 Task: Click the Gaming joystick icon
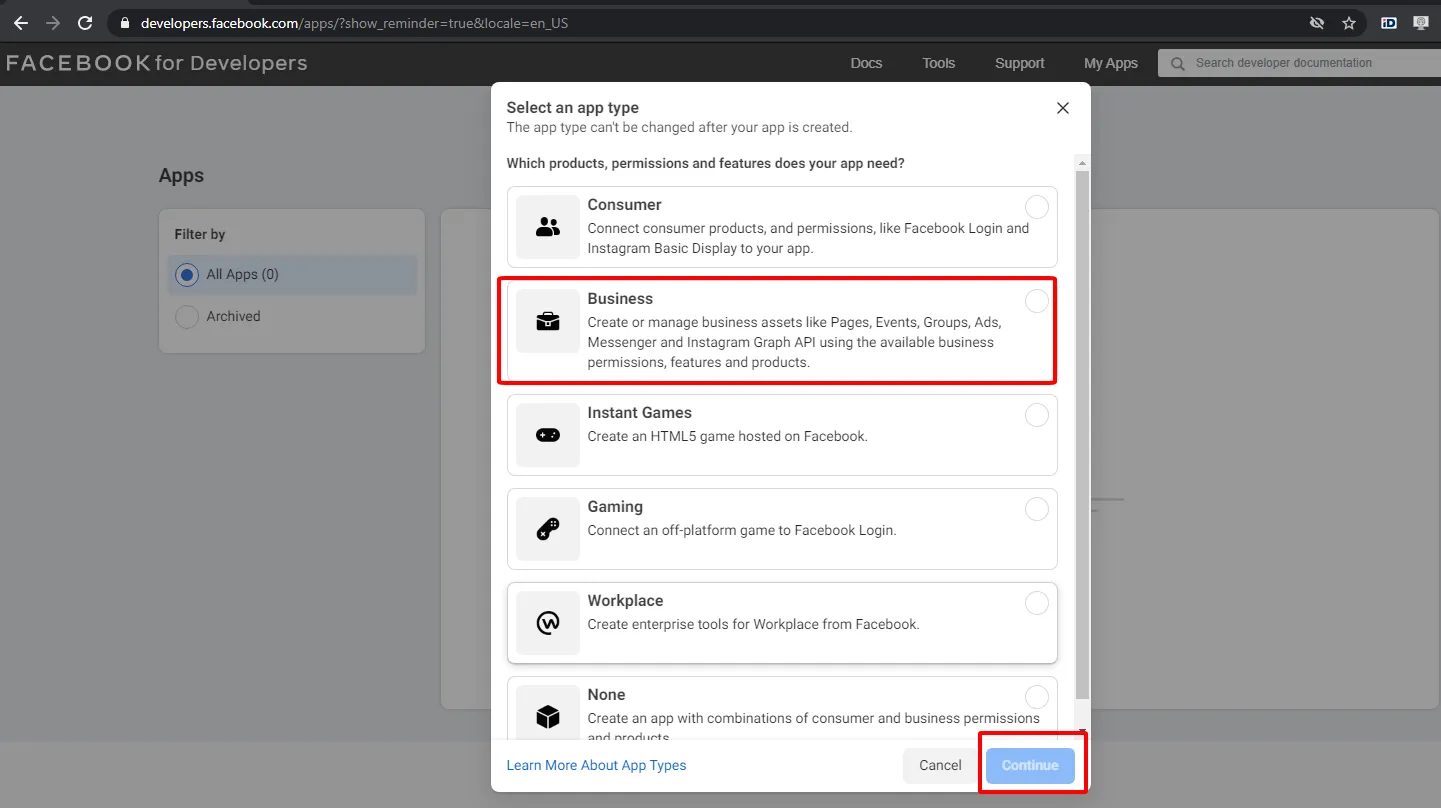pos(547,529)
